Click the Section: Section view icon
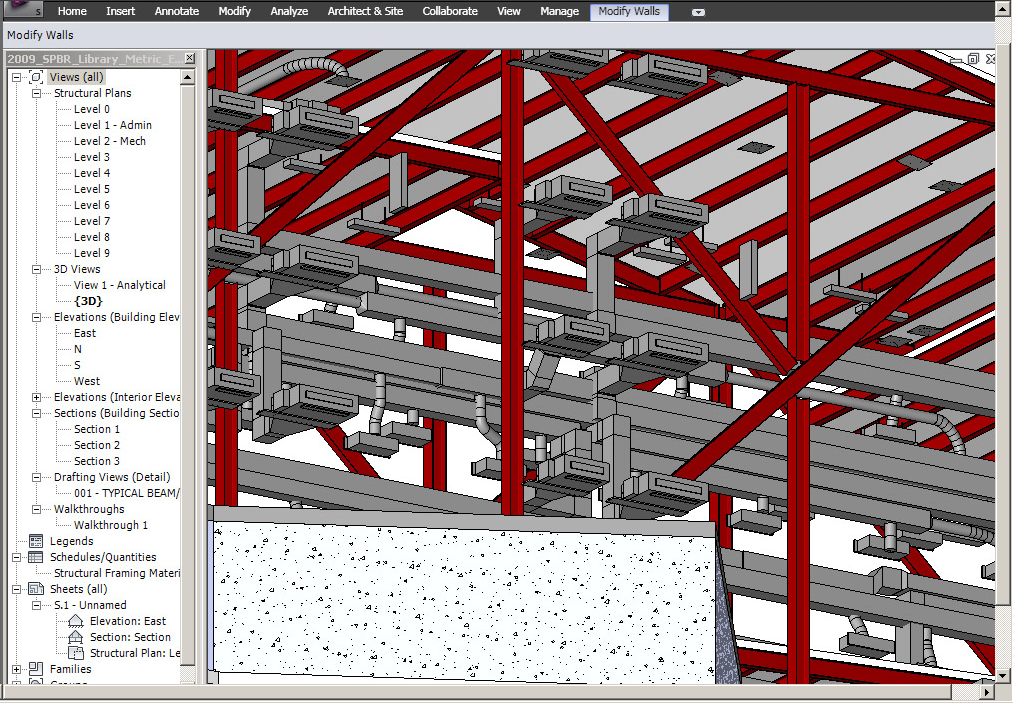 (x=76, y=637)
